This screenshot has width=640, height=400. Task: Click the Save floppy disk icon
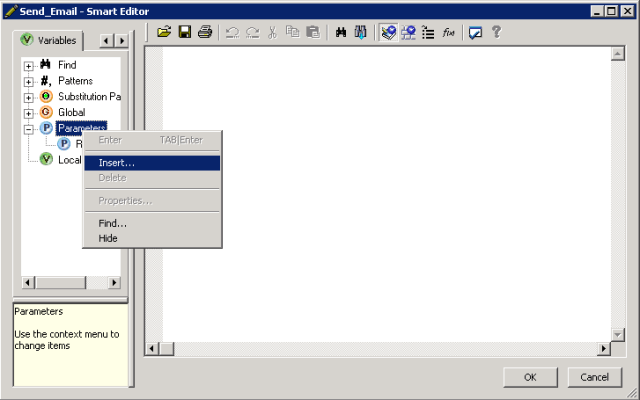[x=185, y=32]
